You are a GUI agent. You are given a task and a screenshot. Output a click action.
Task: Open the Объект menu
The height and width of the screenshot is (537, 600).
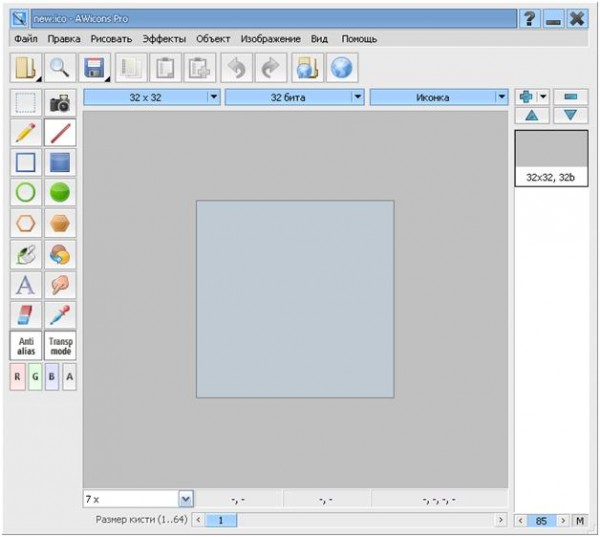pos(213,39)
